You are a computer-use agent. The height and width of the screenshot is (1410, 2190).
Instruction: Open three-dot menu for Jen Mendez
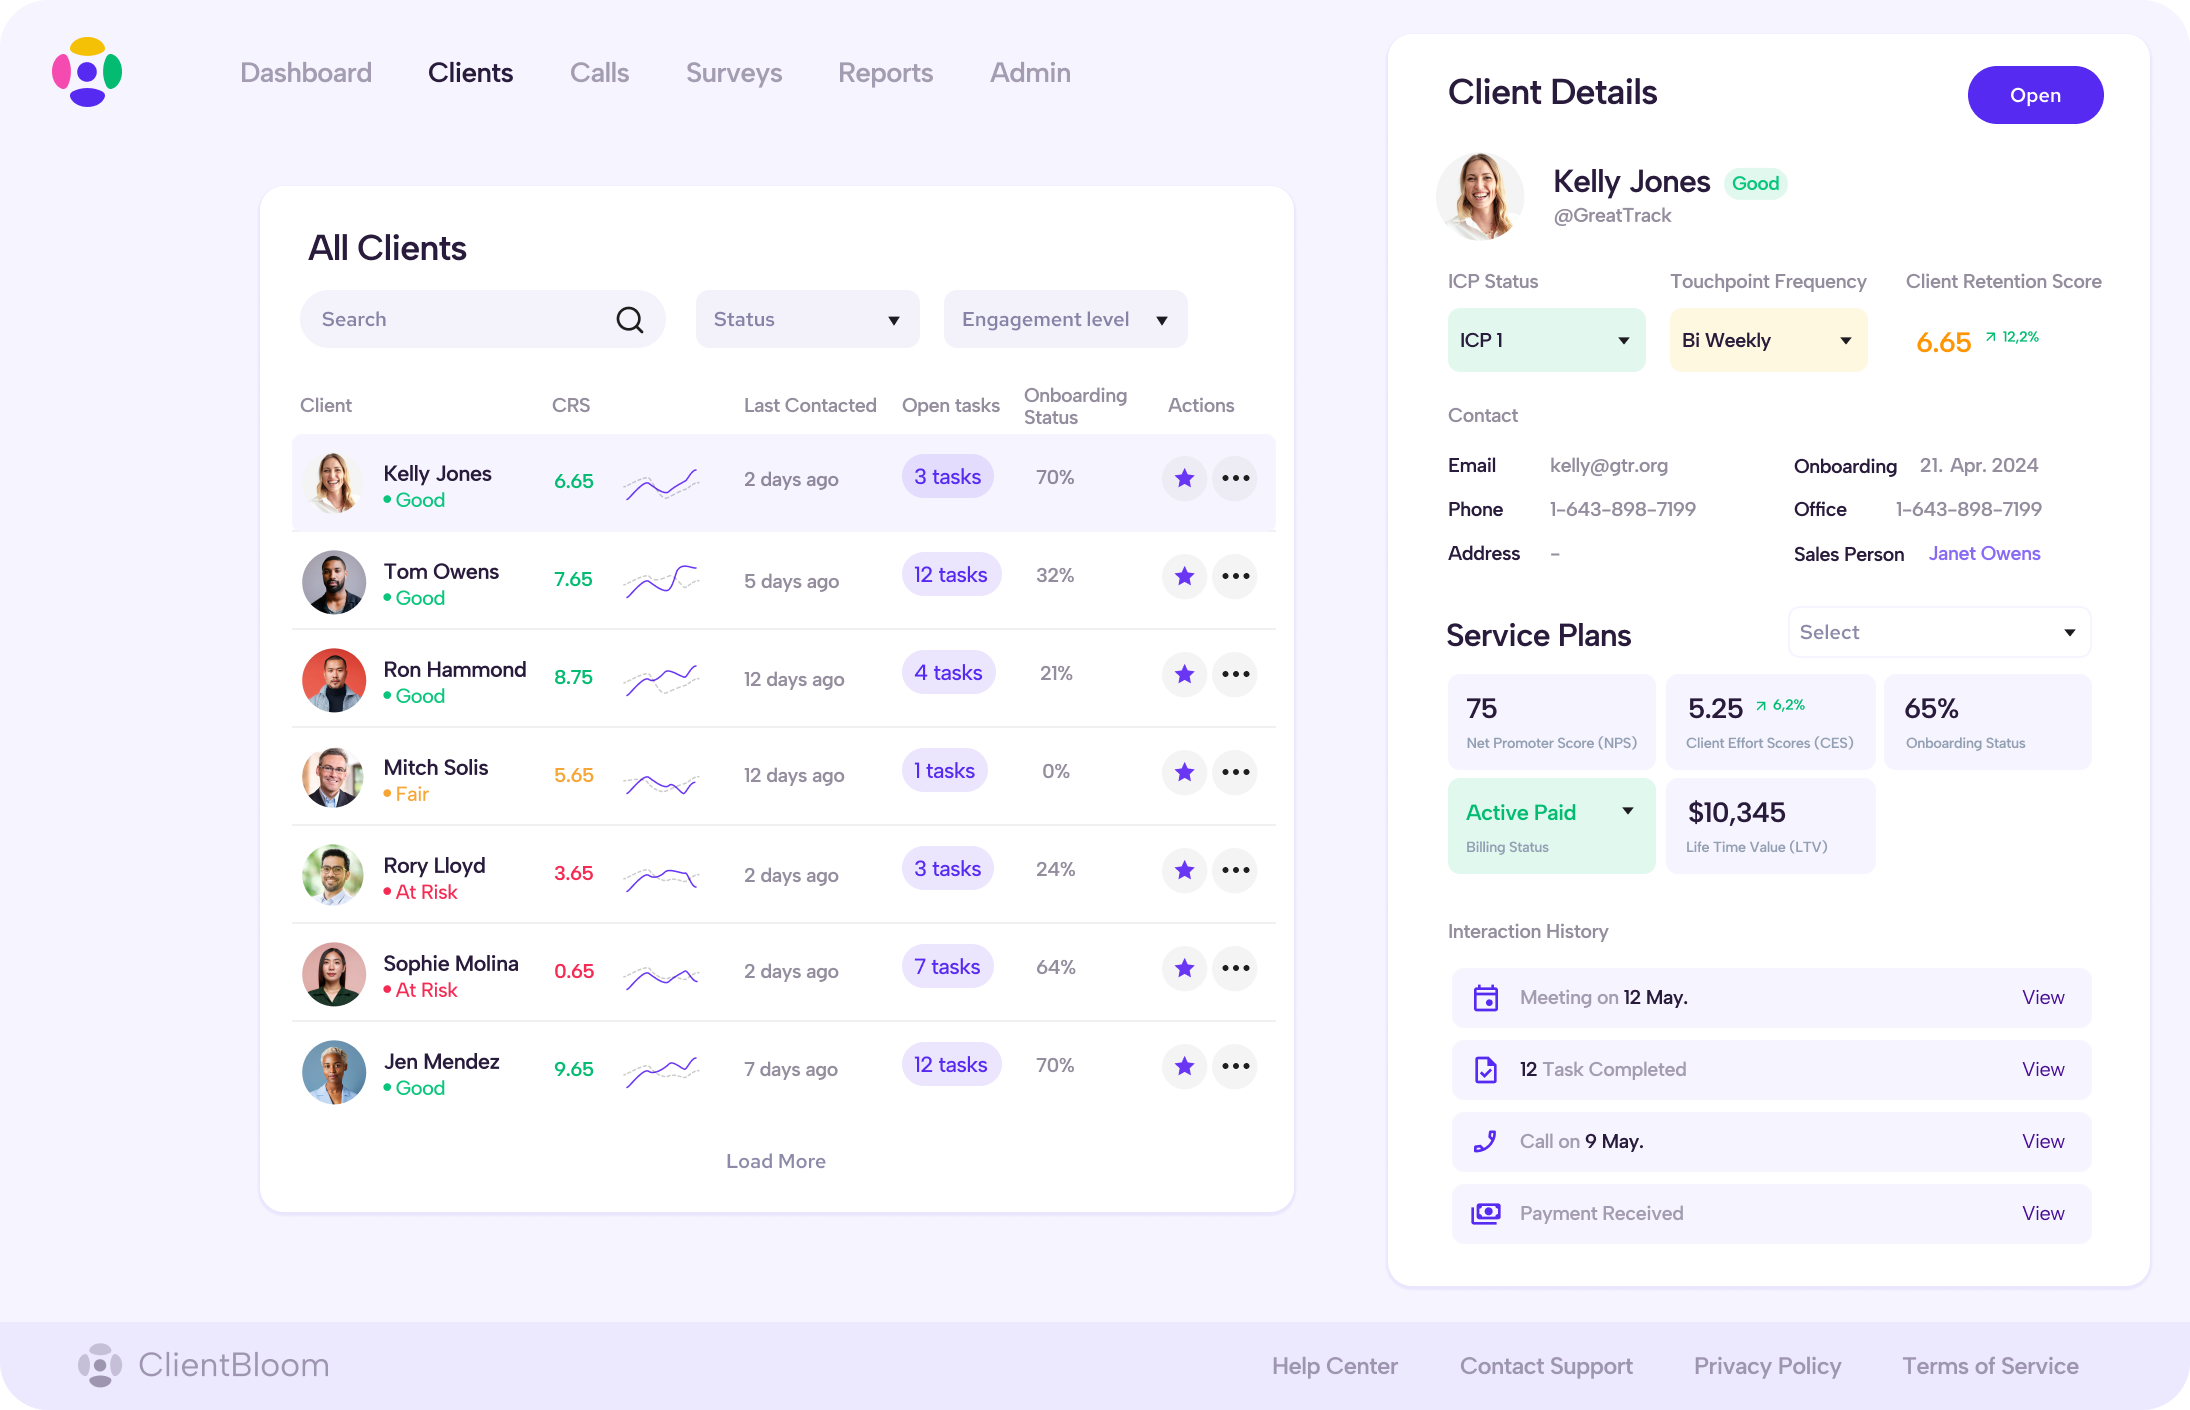coord(1236,1066)
